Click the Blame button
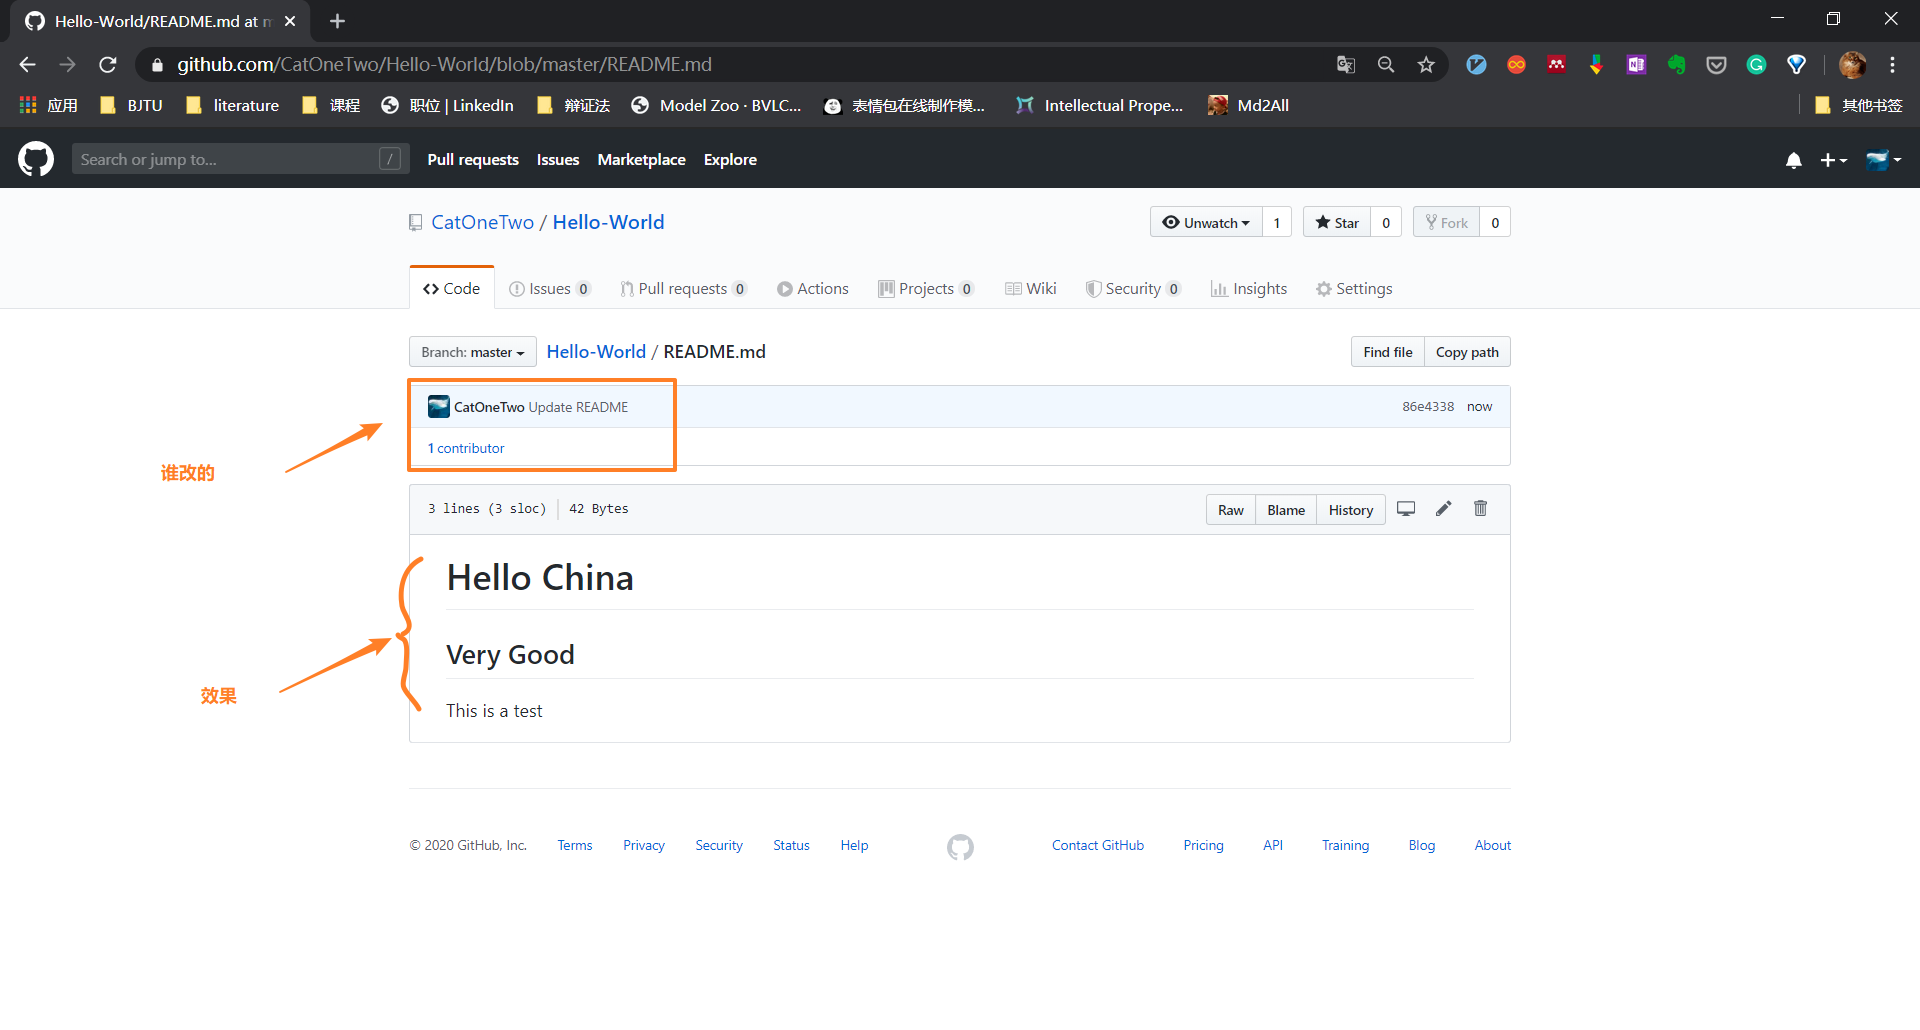 (x=1286, y=510)
